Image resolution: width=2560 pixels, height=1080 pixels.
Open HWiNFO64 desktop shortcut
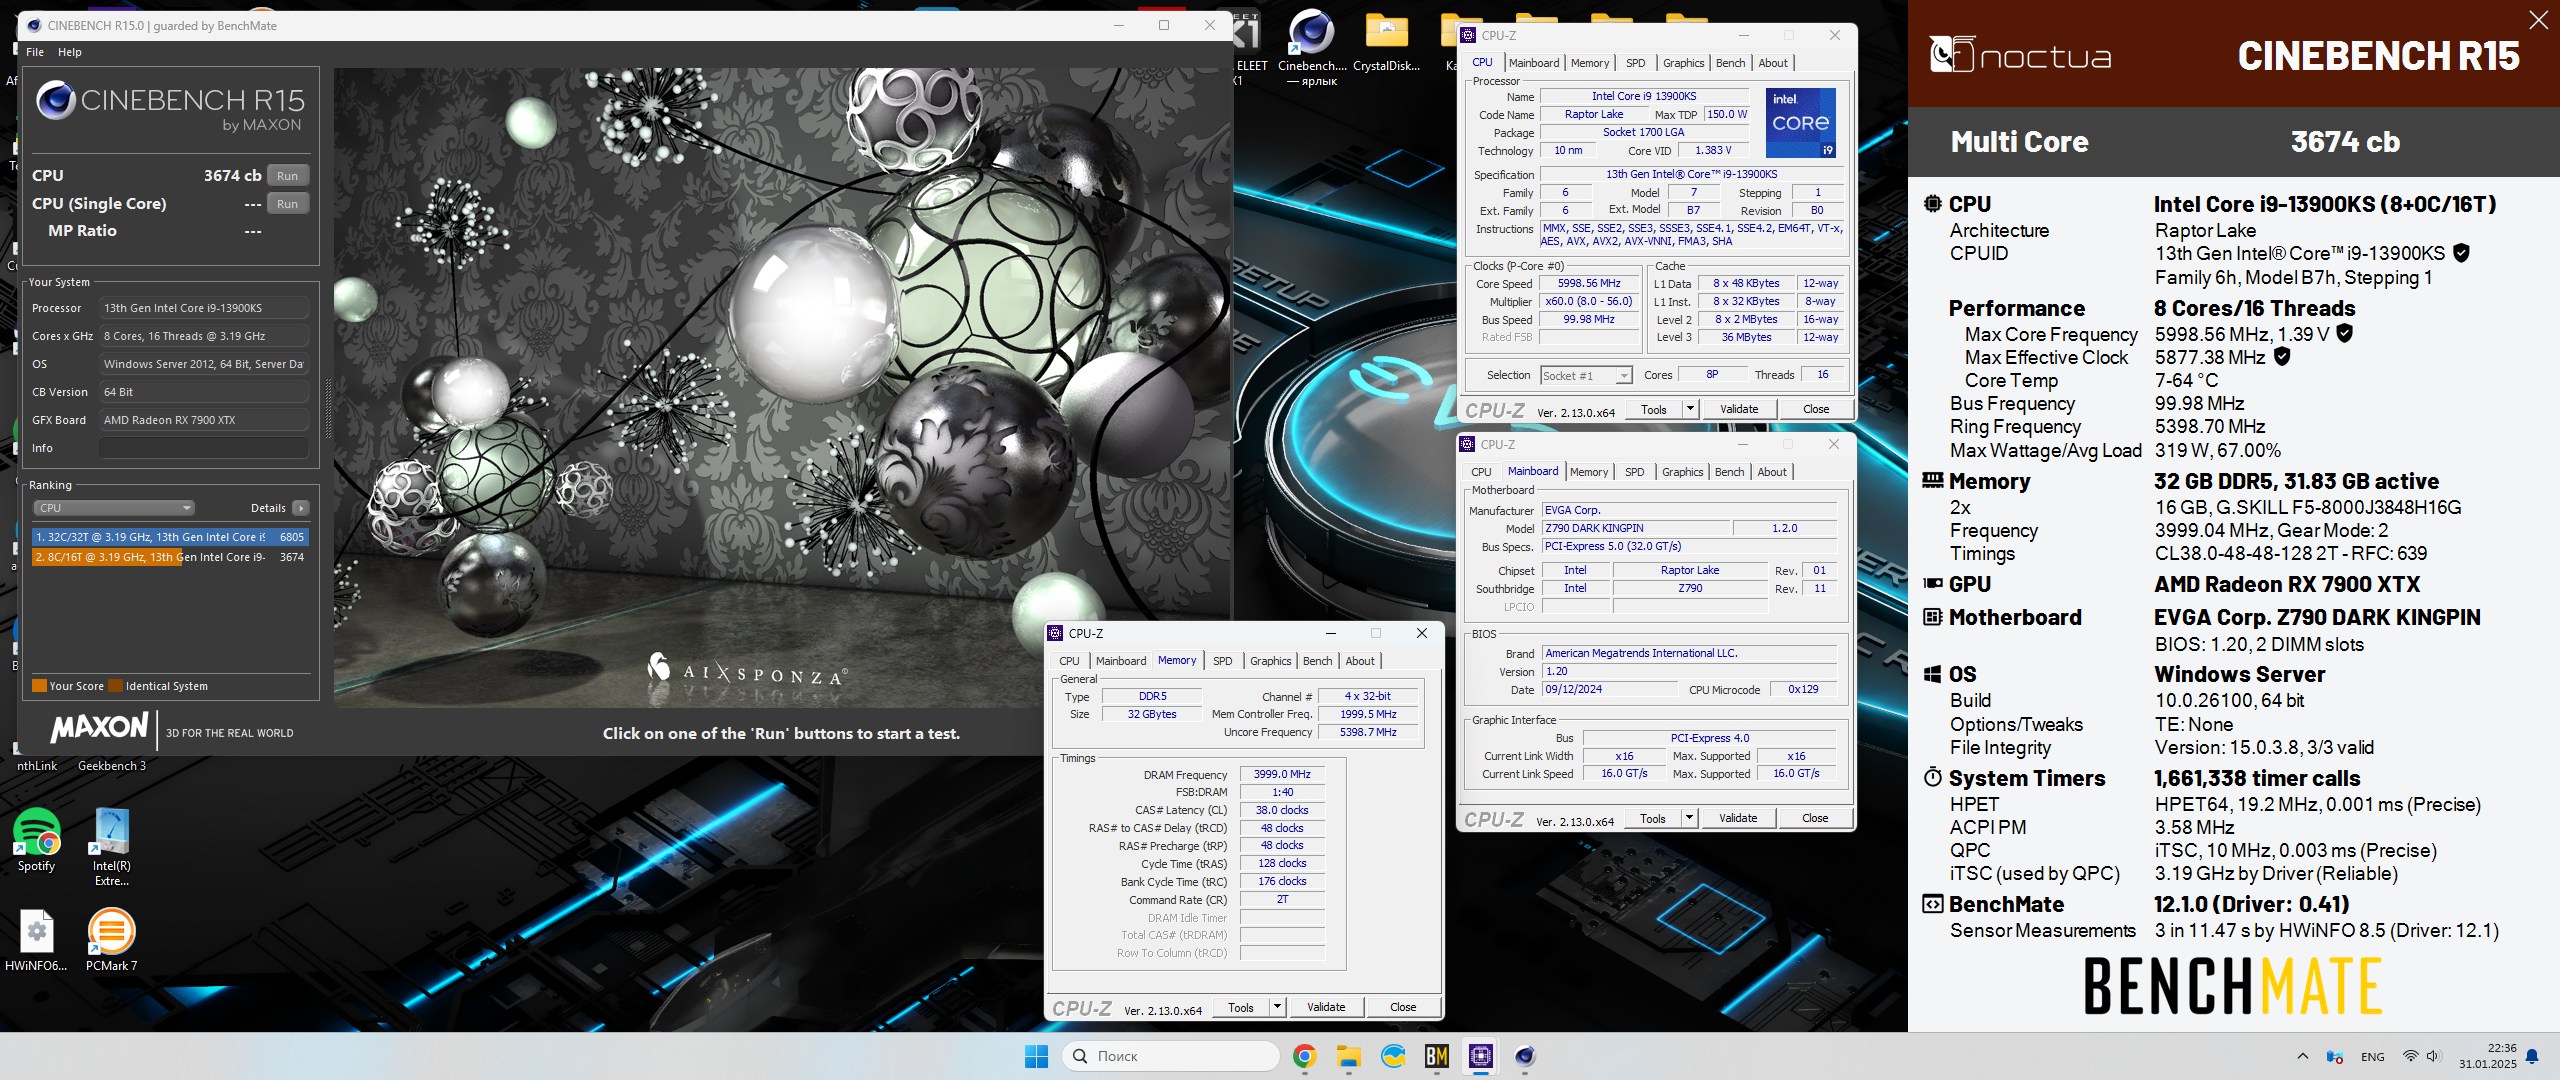(x=36, y=940)
